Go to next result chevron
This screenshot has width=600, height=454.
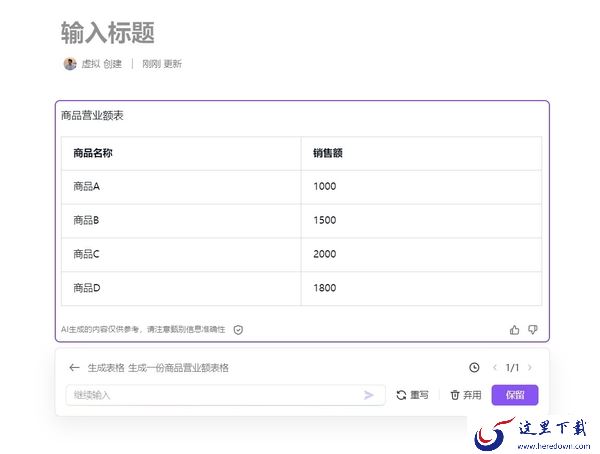[530, 367]
